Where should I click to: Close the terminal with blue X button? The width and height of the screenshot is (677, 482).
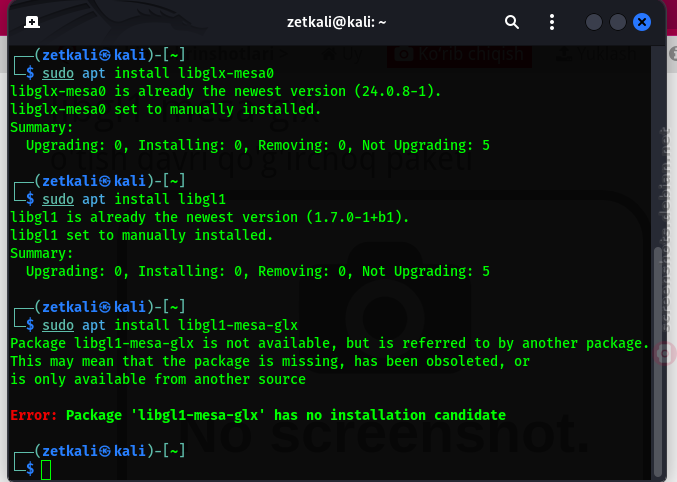point(642,22)
